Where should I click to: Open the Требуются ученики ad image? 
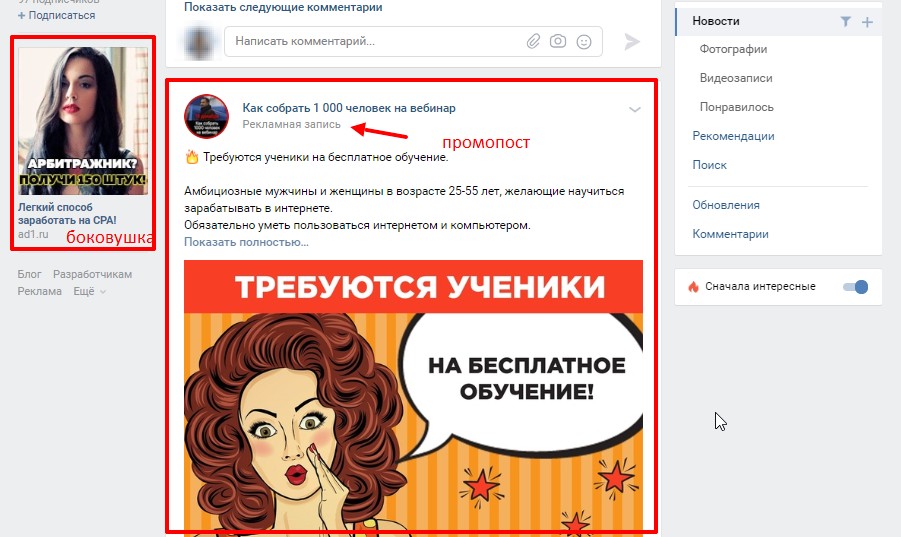[x=413, y=396]
